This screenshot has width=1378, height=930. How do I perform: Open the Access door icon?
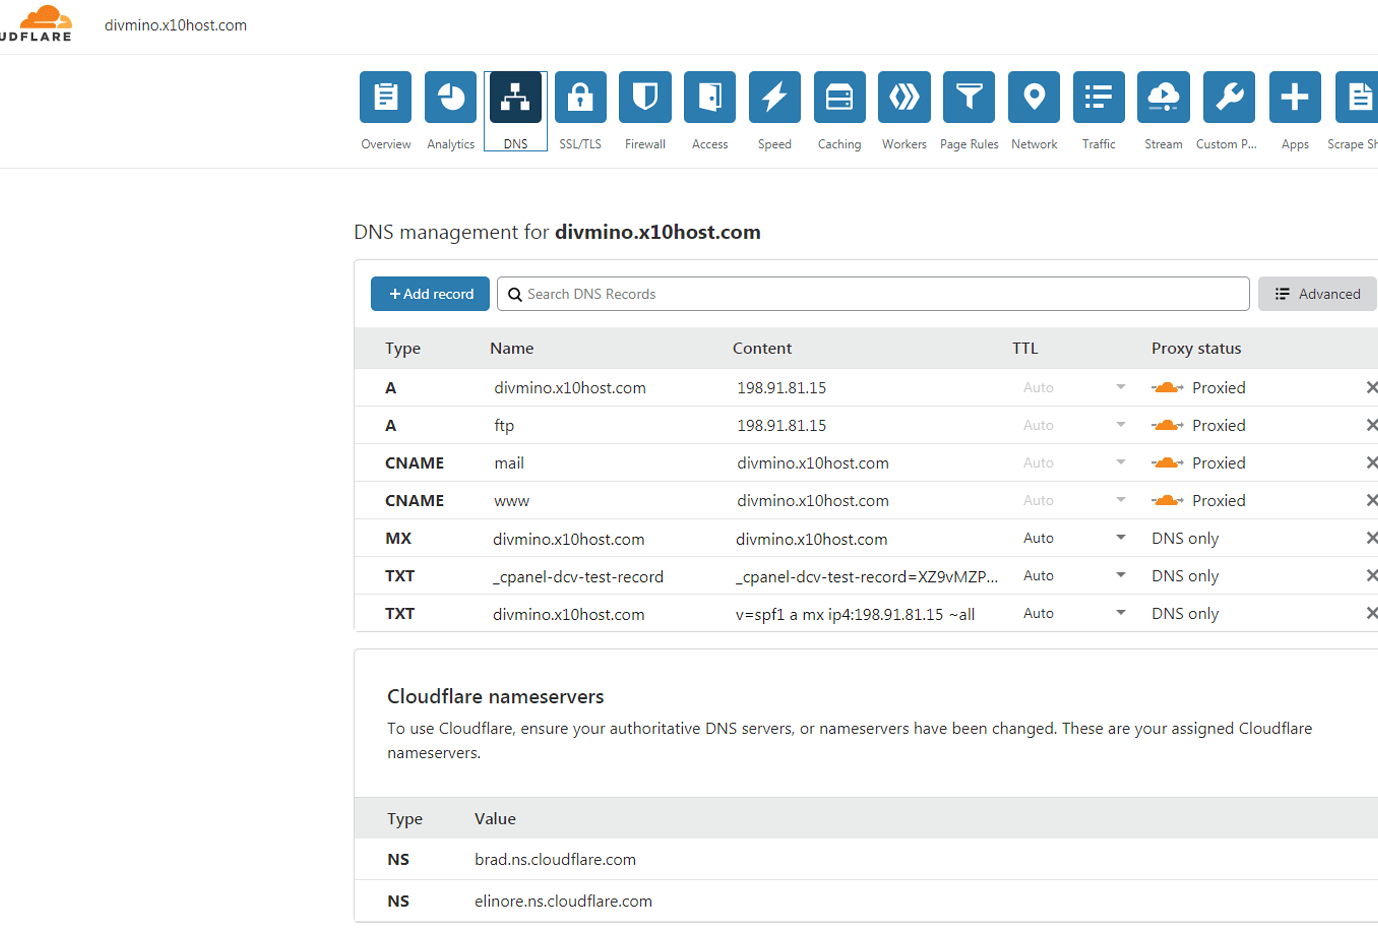[x=710, y=97]
